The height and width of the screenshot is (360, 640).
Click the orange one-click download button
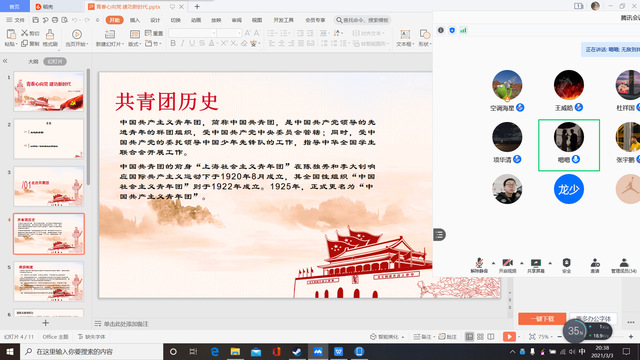click(x=542, y=318)
